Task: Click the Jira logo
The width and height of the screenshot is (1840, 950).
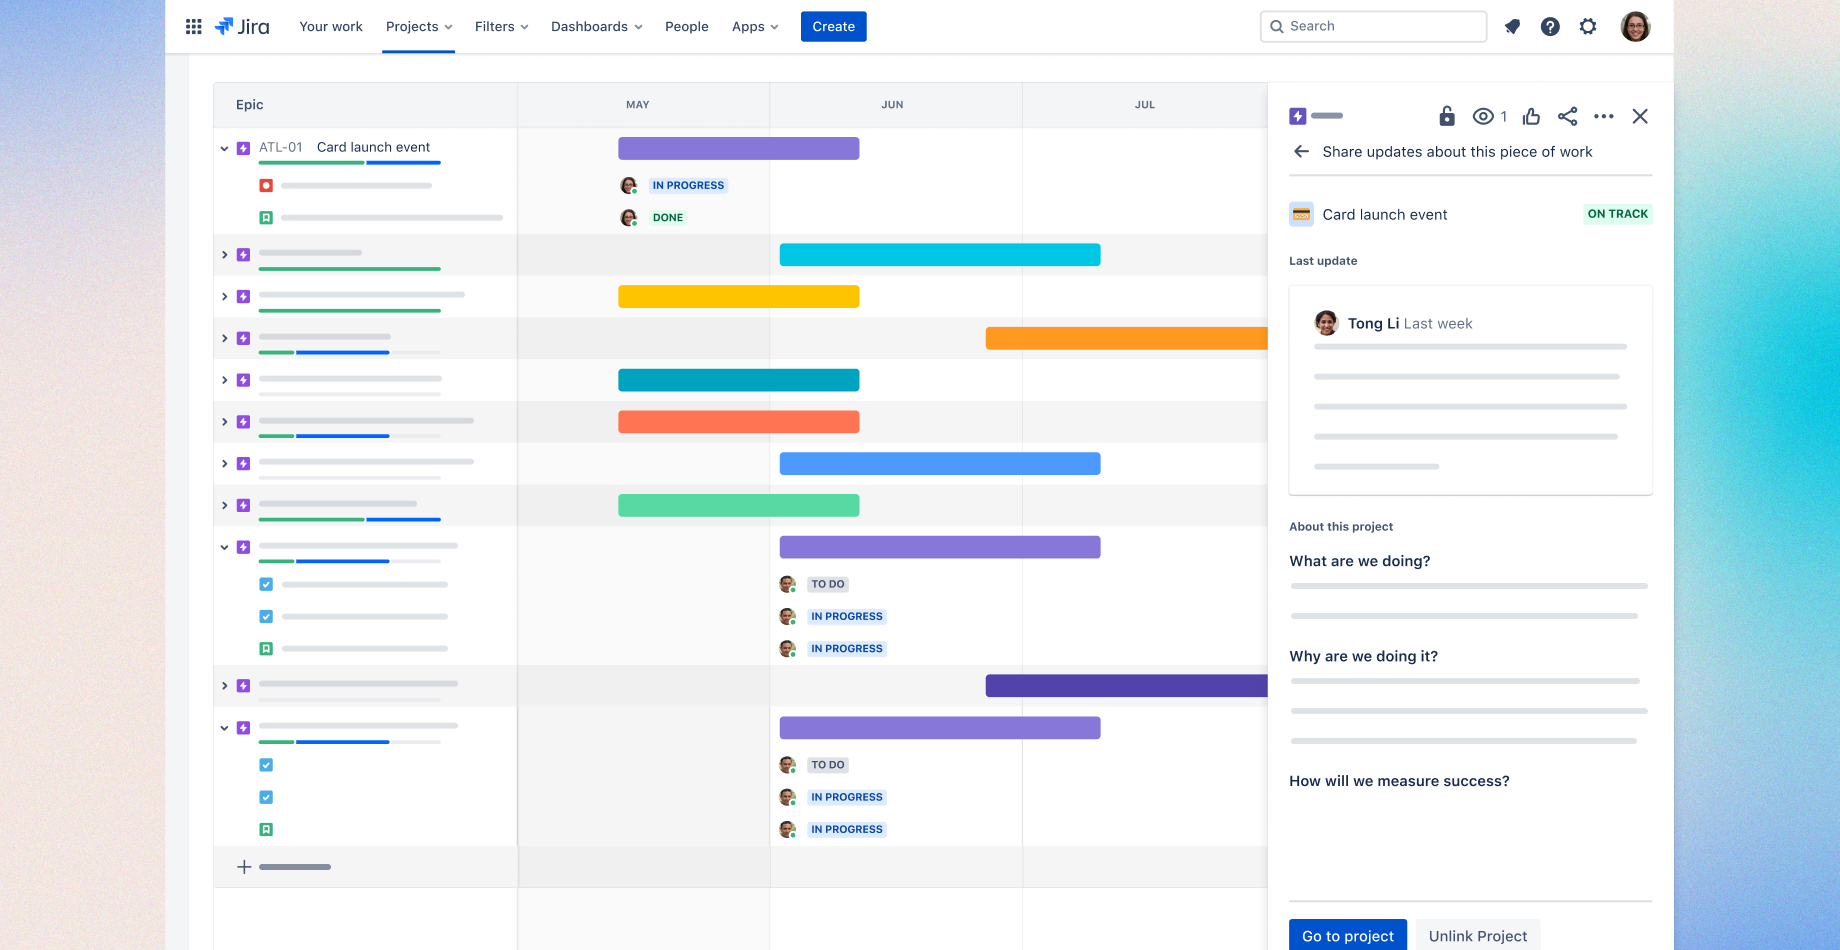Action: (x=242, y=27)
